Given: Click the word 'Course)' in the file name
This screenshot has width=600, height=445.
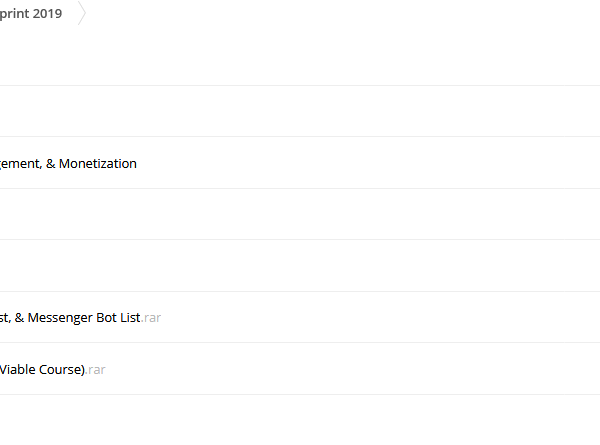Looking at the screenshot, I should click(62, 370).
